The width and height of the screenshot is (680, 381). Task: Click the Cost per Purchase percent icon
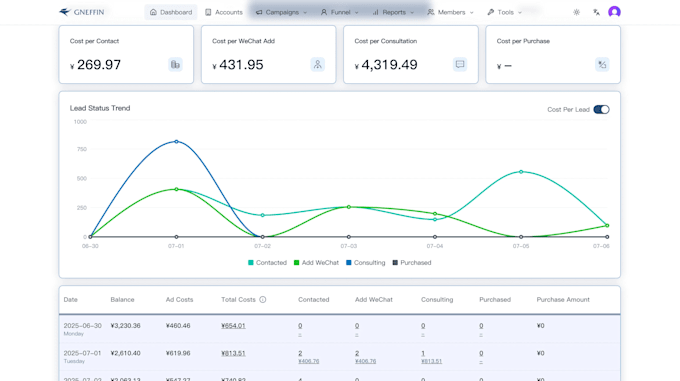click(x=602, y=65)
